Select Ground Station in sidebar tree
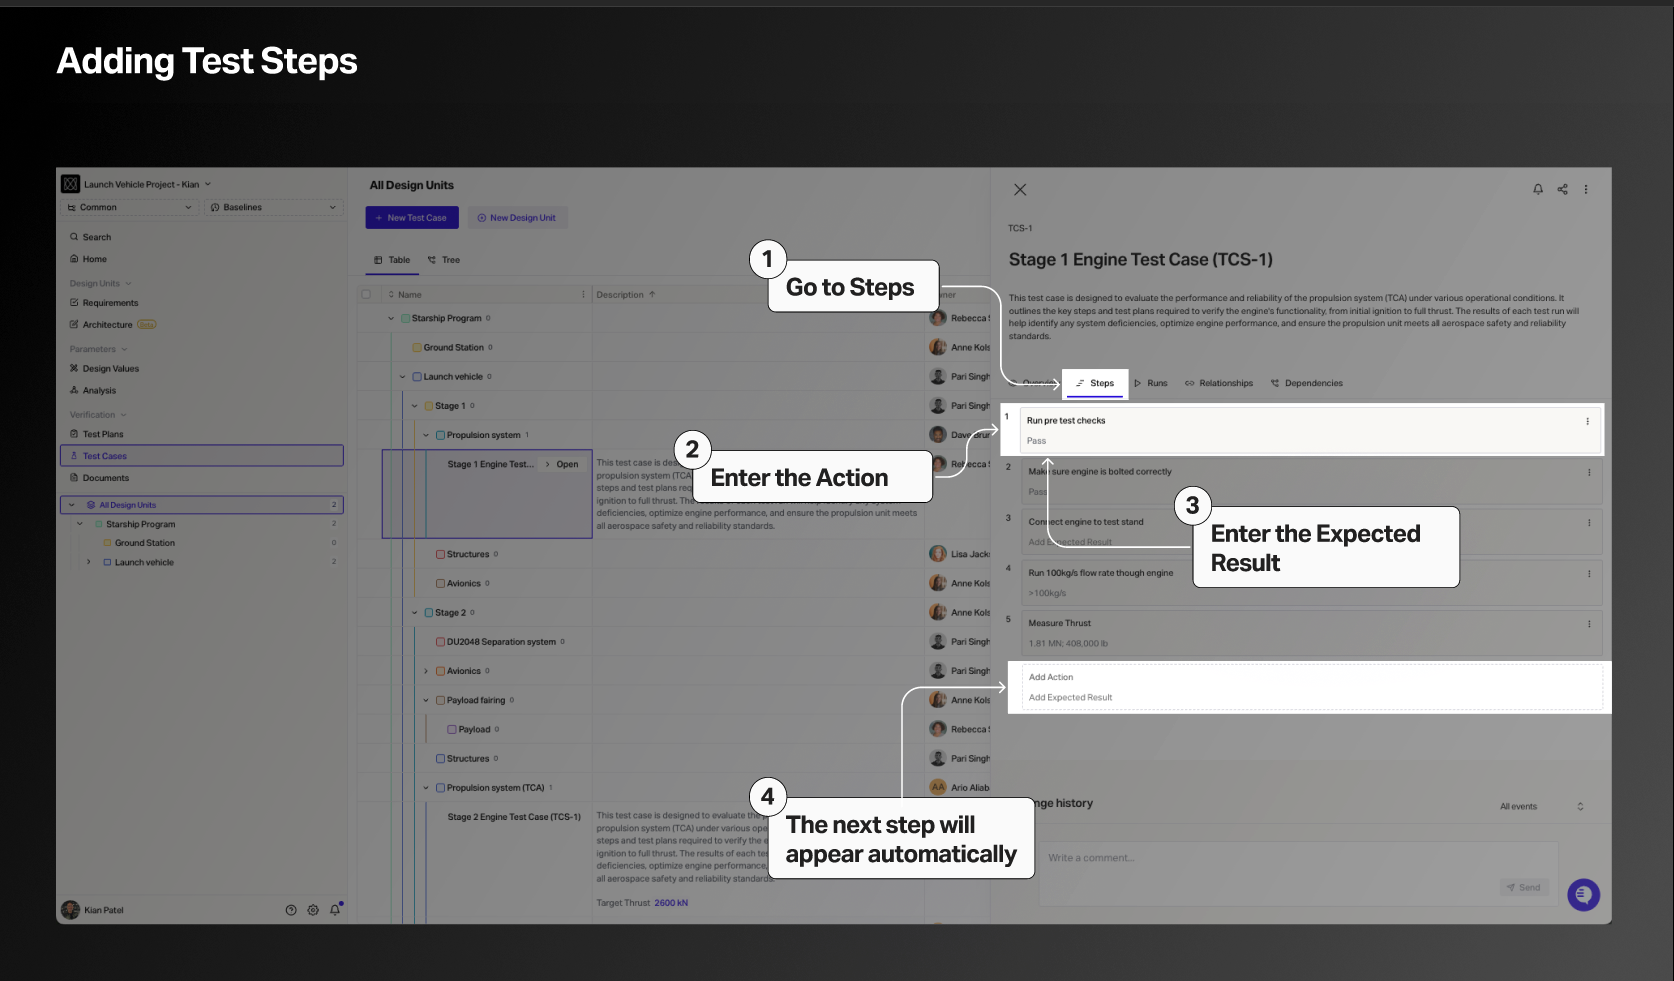 145,543
